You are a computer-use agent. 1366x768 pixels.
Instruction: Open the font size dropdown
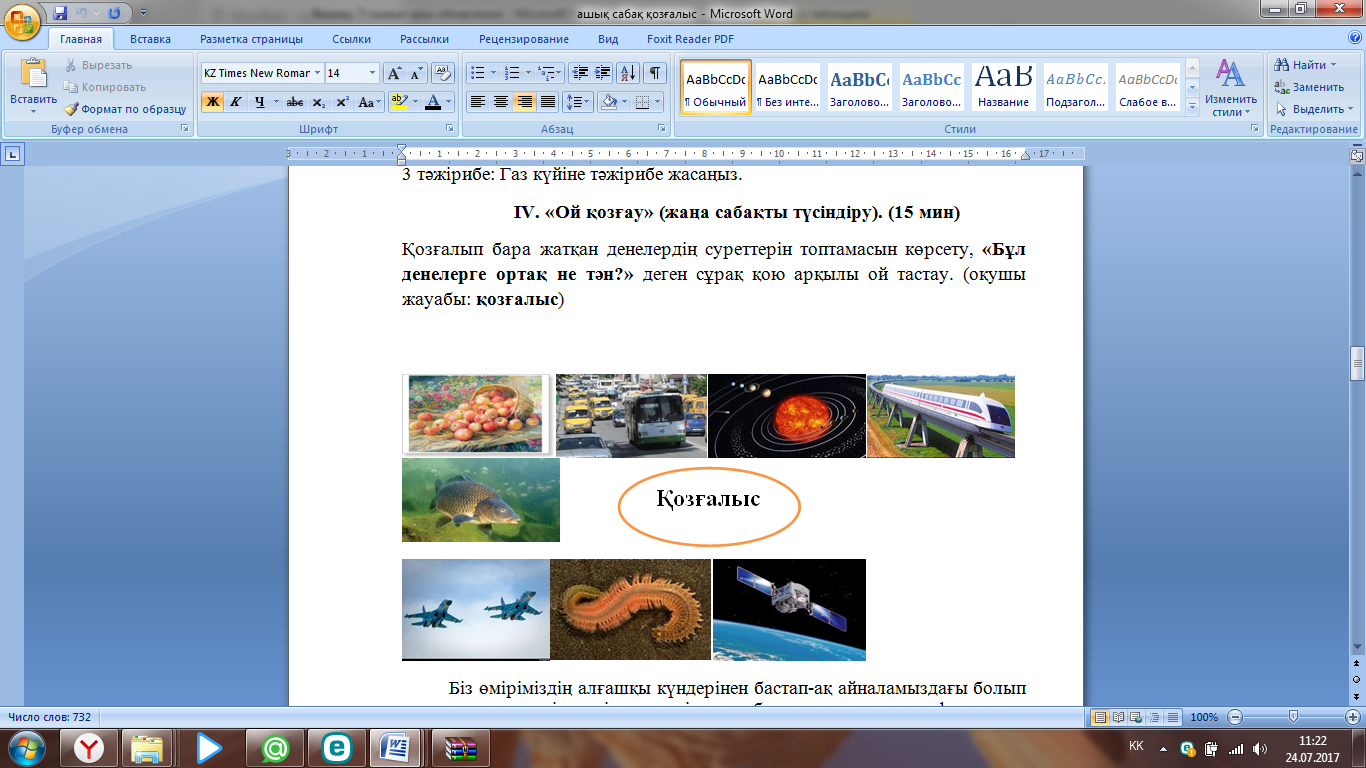coord(373,73)
